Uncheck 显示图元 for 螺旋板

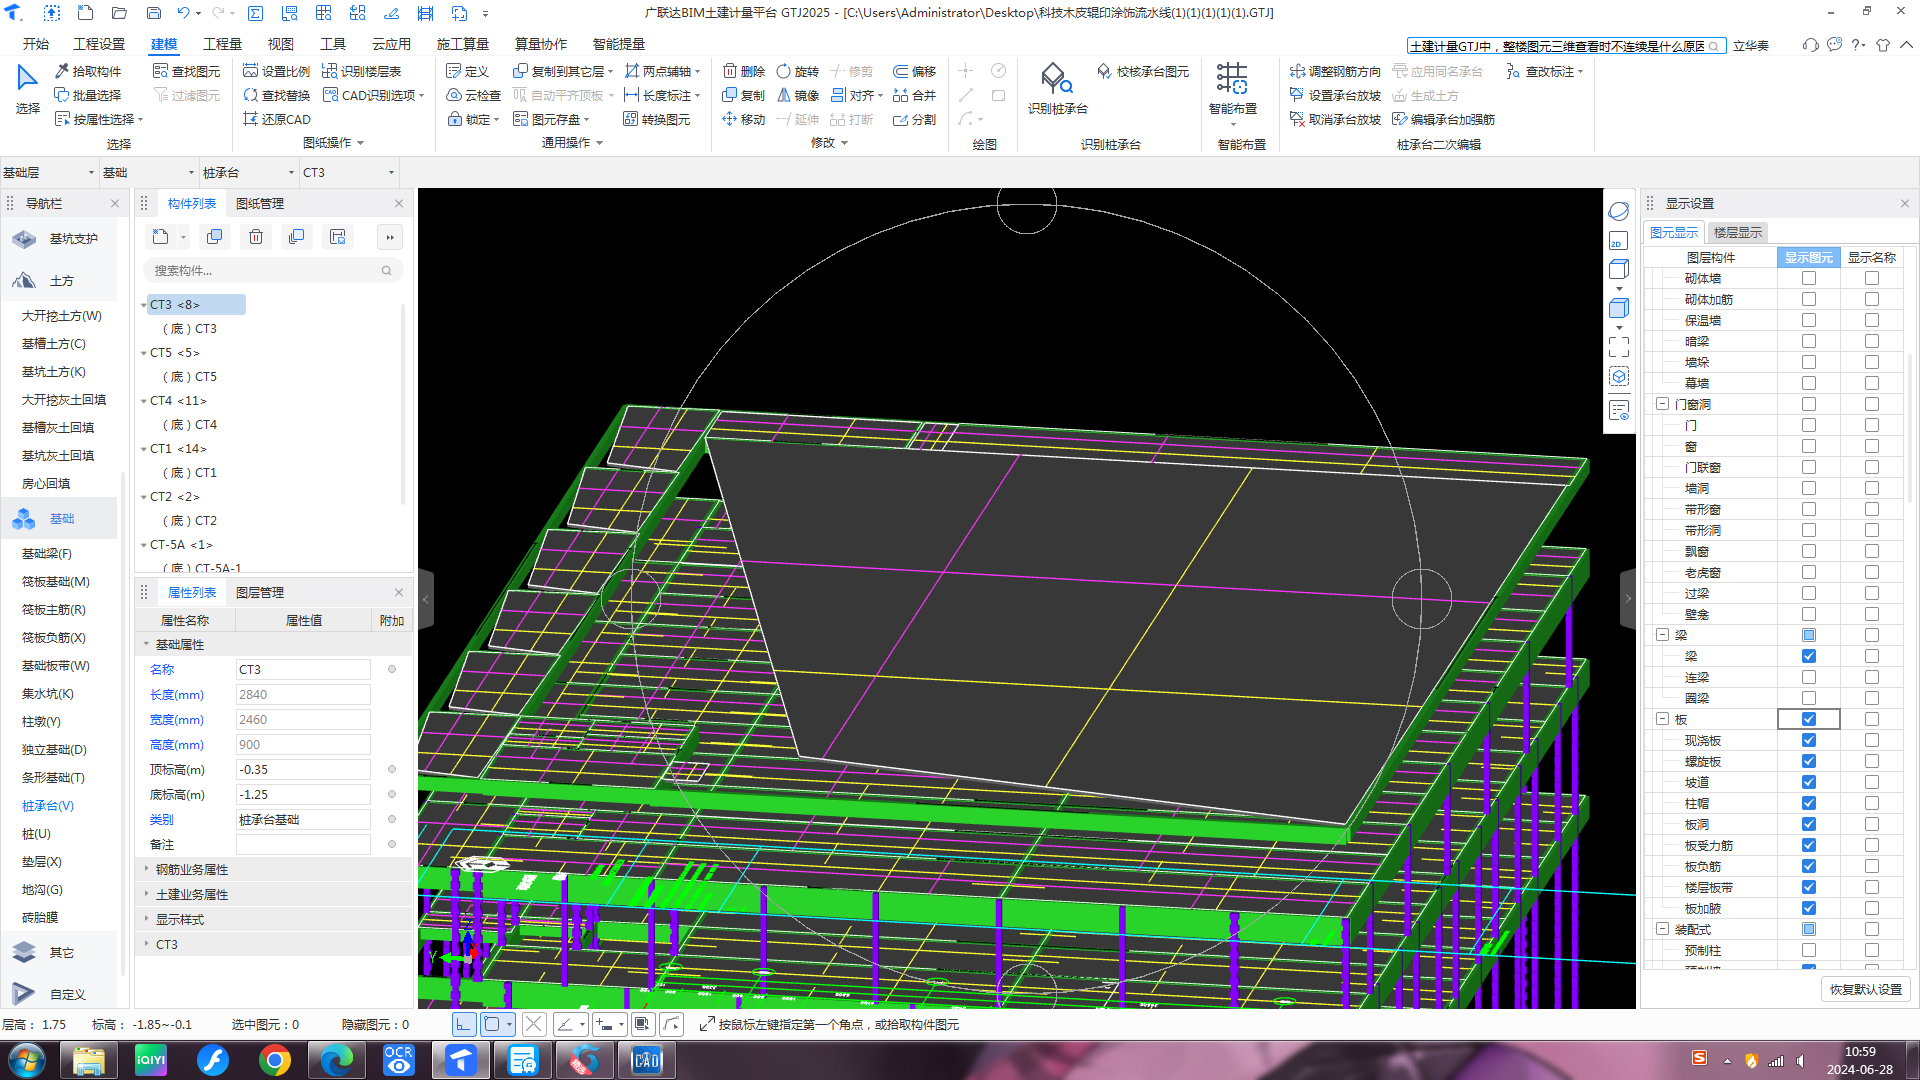[1808, 761]
